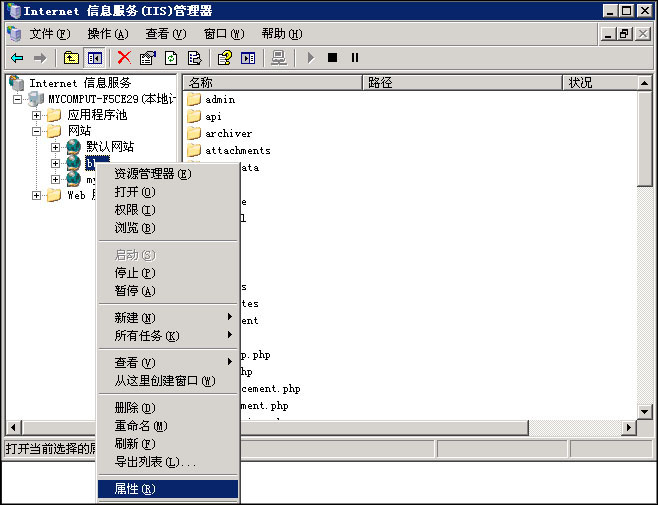The image size is (658, 505).
Task: Open the admin folder in the list
Action: (x=219, y=100)
